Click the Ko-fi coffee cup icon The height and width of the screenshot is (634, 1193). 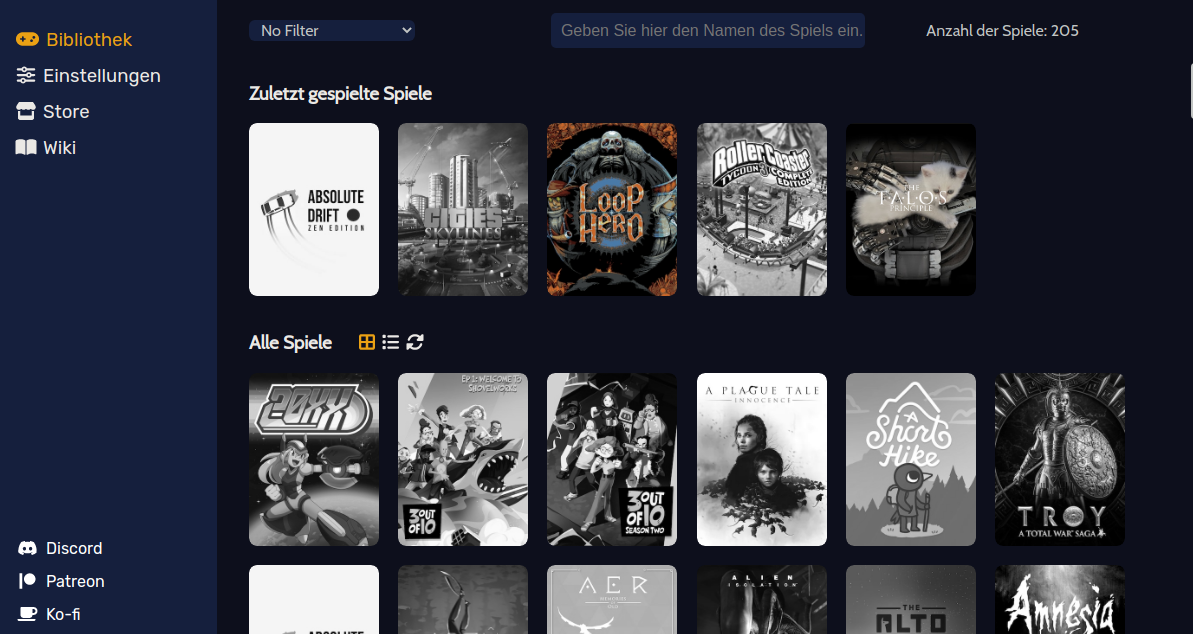[27, 613]
